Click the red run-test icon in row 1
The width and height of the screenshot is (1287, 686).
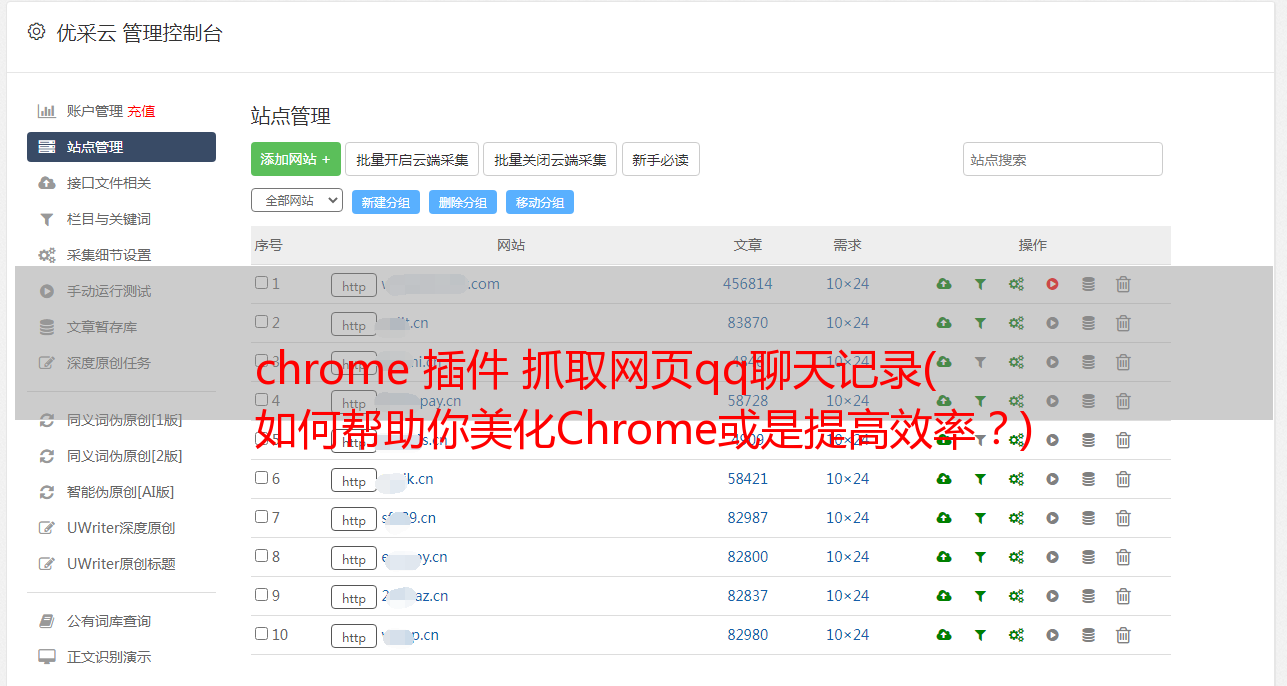click(1052, 284)
